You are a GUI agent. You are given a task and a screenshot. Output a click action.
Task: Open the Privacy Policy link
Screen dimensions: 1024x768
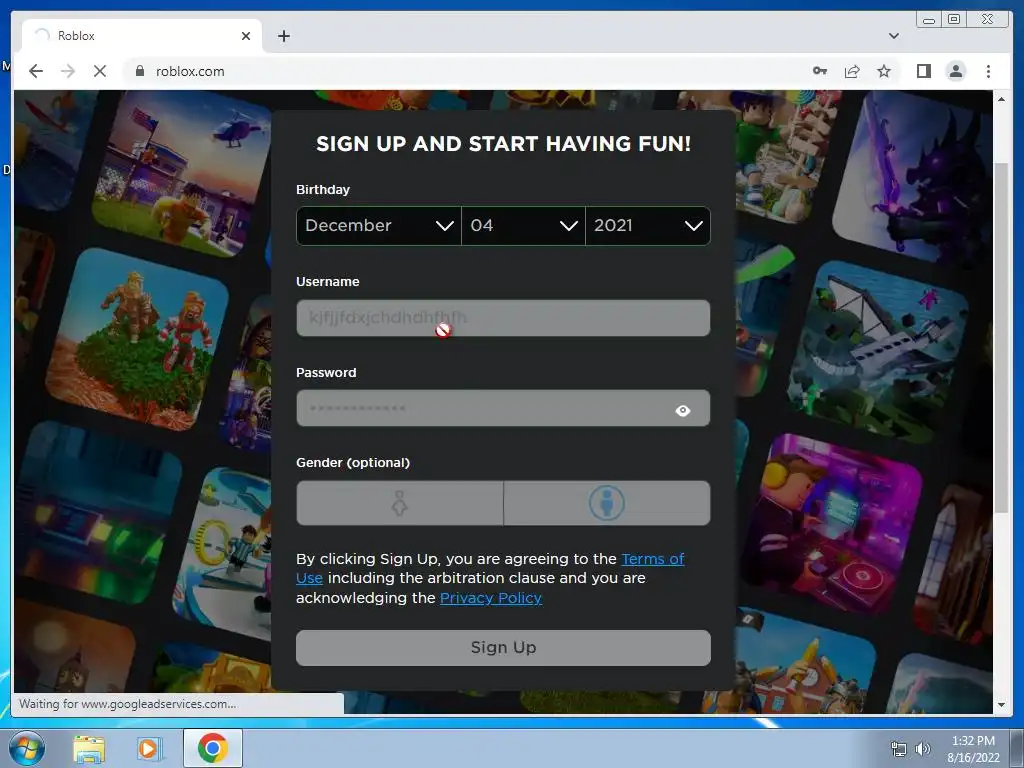coord(490,598)
